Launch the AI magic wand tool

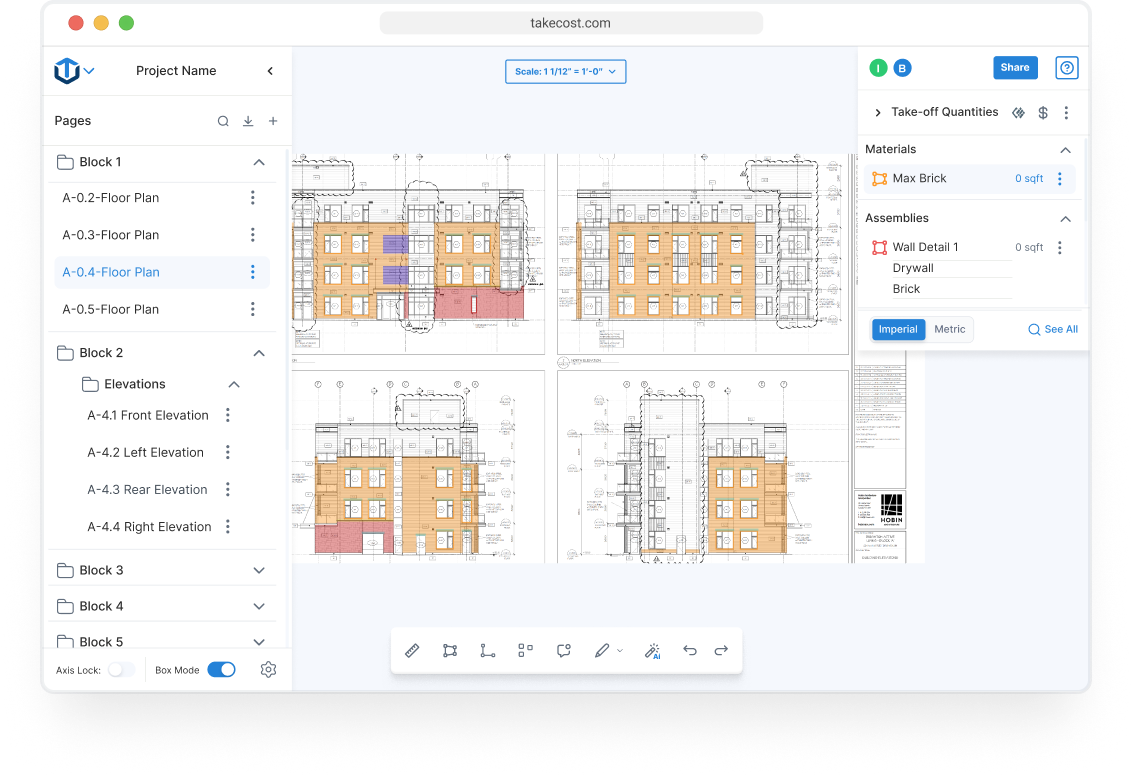[x=653, y=651]
